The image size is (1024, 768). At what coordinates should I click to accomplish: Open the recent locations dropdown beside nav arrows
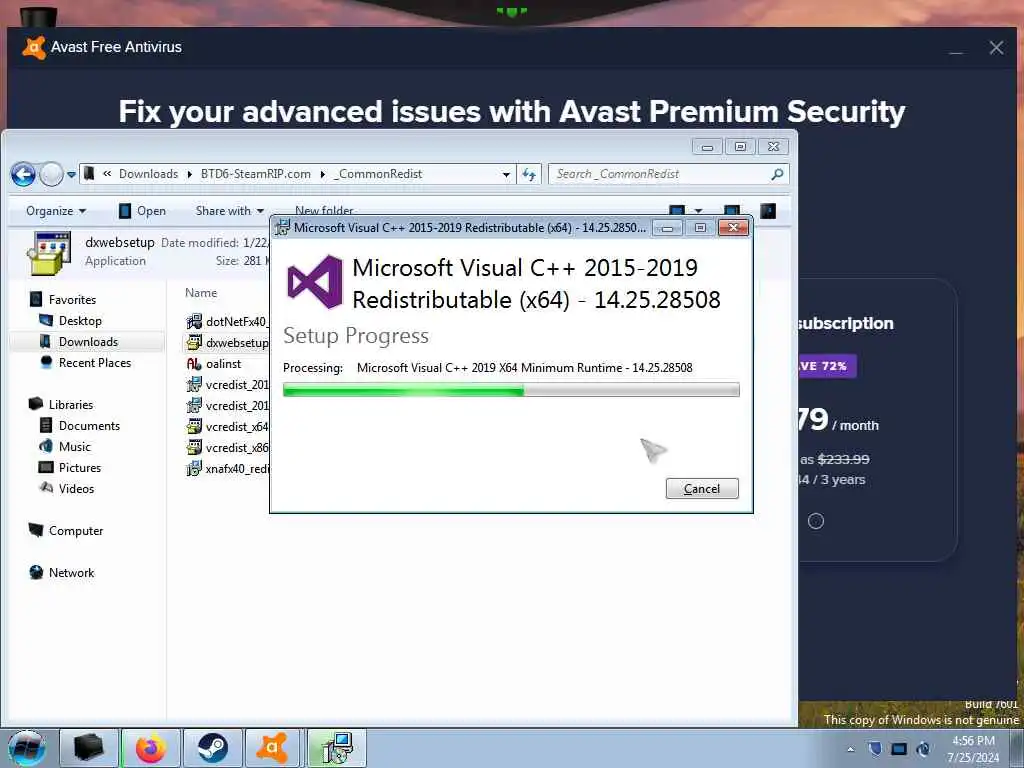[x=71, y=175]
